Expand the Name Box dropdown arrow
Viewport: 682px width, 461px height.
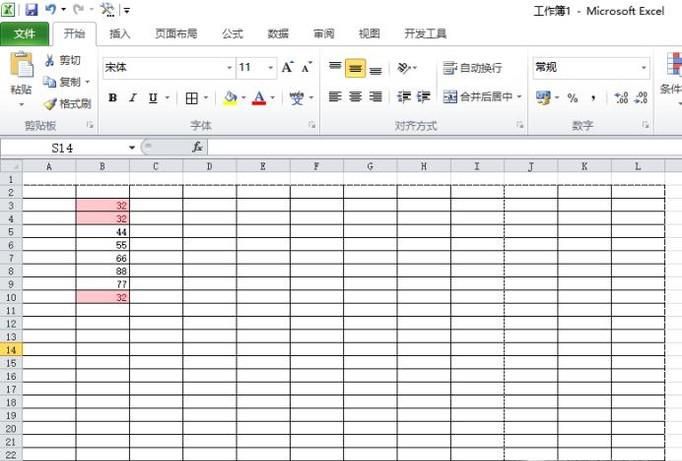[x=132, y=148]
